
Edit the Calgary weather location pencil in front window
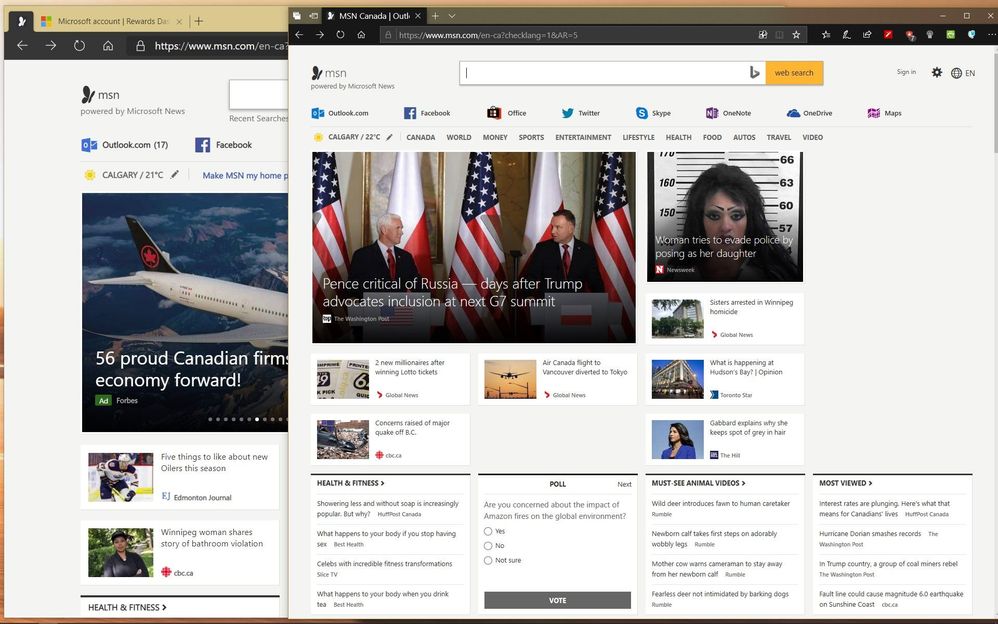click(389, 137)
